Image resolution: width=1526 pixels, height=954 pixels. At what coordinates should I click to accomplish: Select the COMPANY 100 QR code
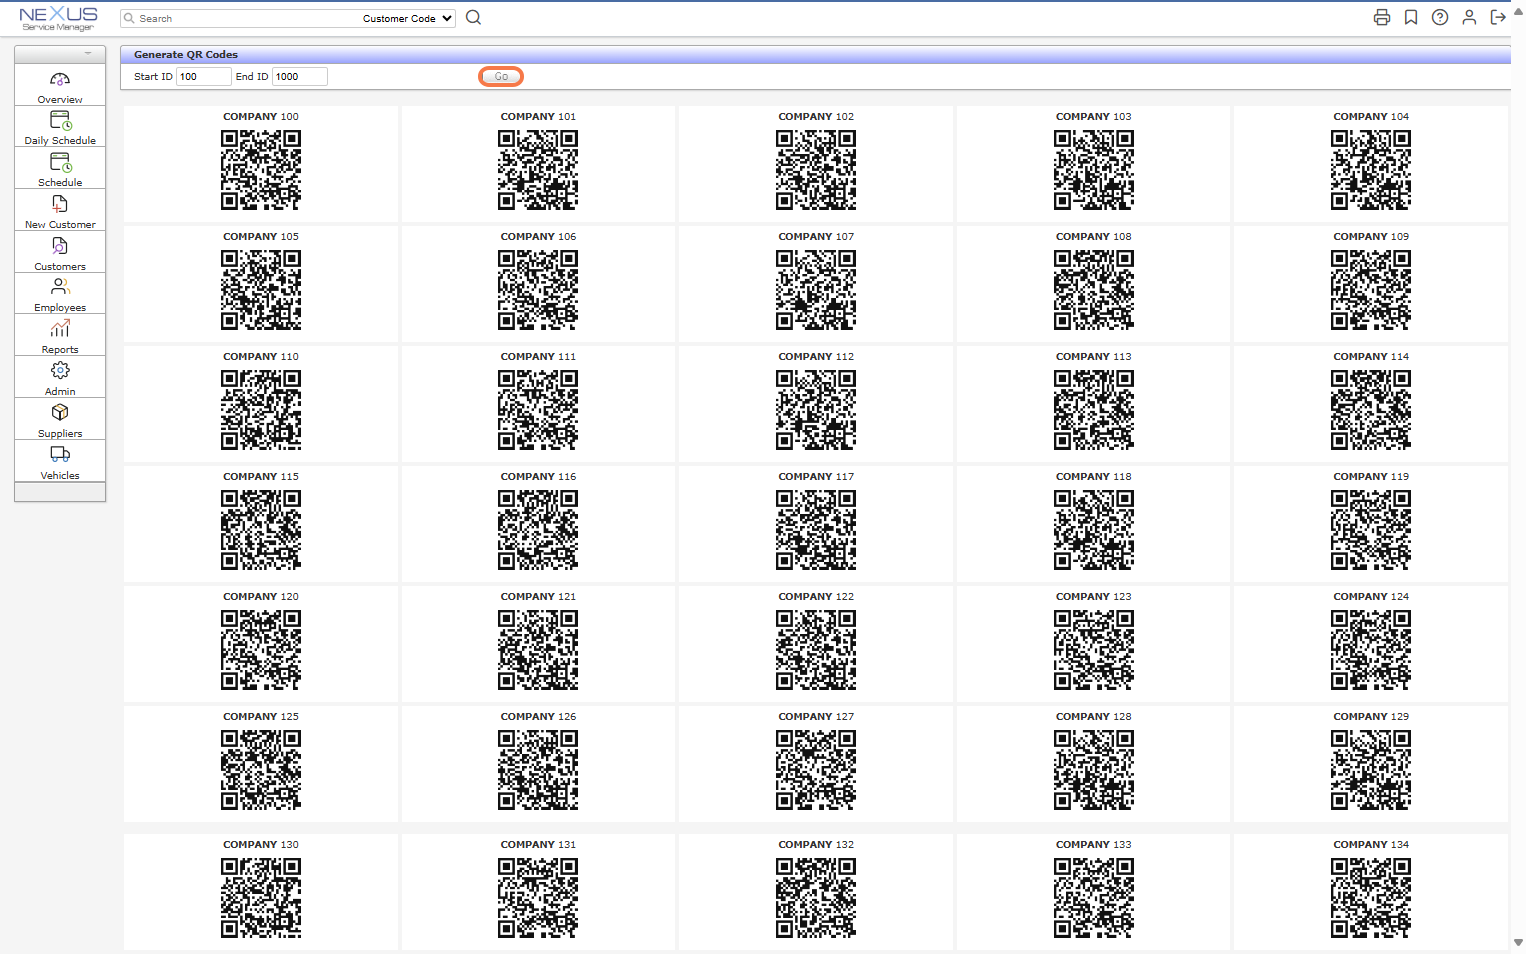[261, 170]
